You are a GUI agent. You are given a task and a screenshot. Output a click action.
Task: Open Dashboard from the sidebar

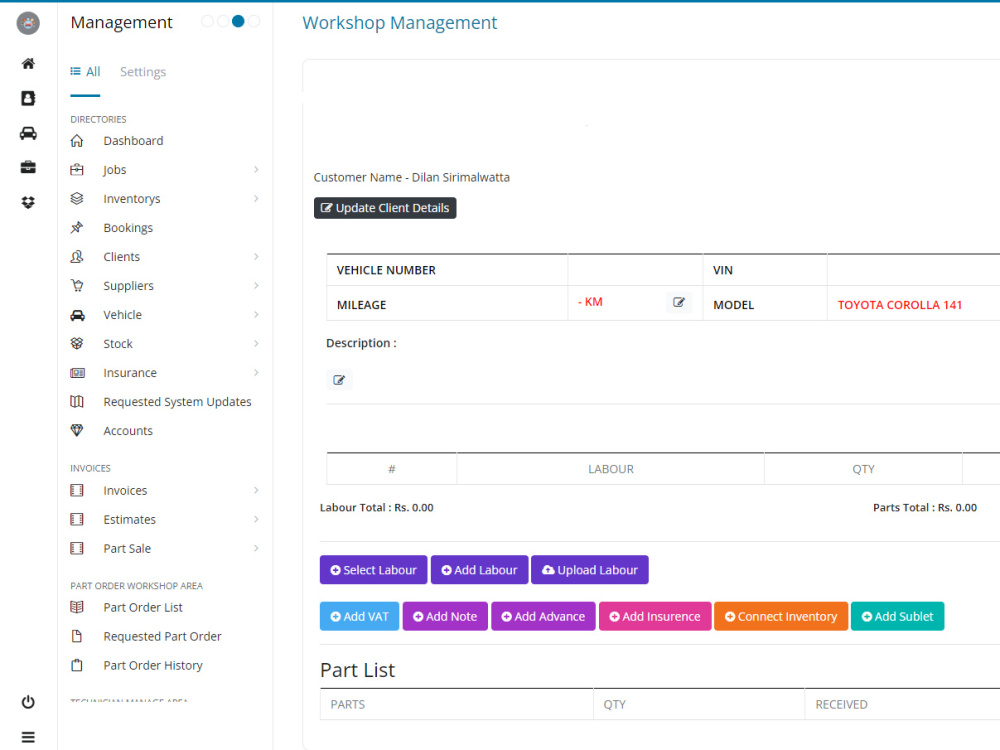point(133,140)
